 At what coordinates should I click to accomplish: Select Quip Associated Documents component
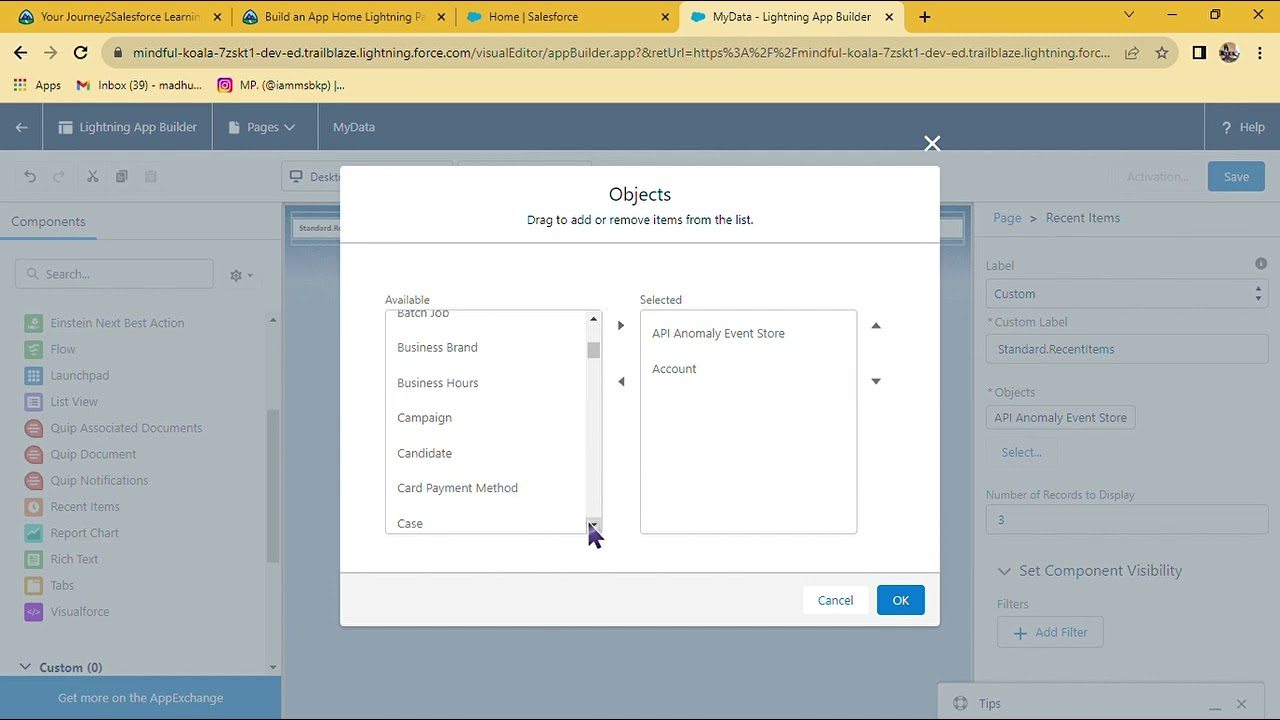[114, 428]
